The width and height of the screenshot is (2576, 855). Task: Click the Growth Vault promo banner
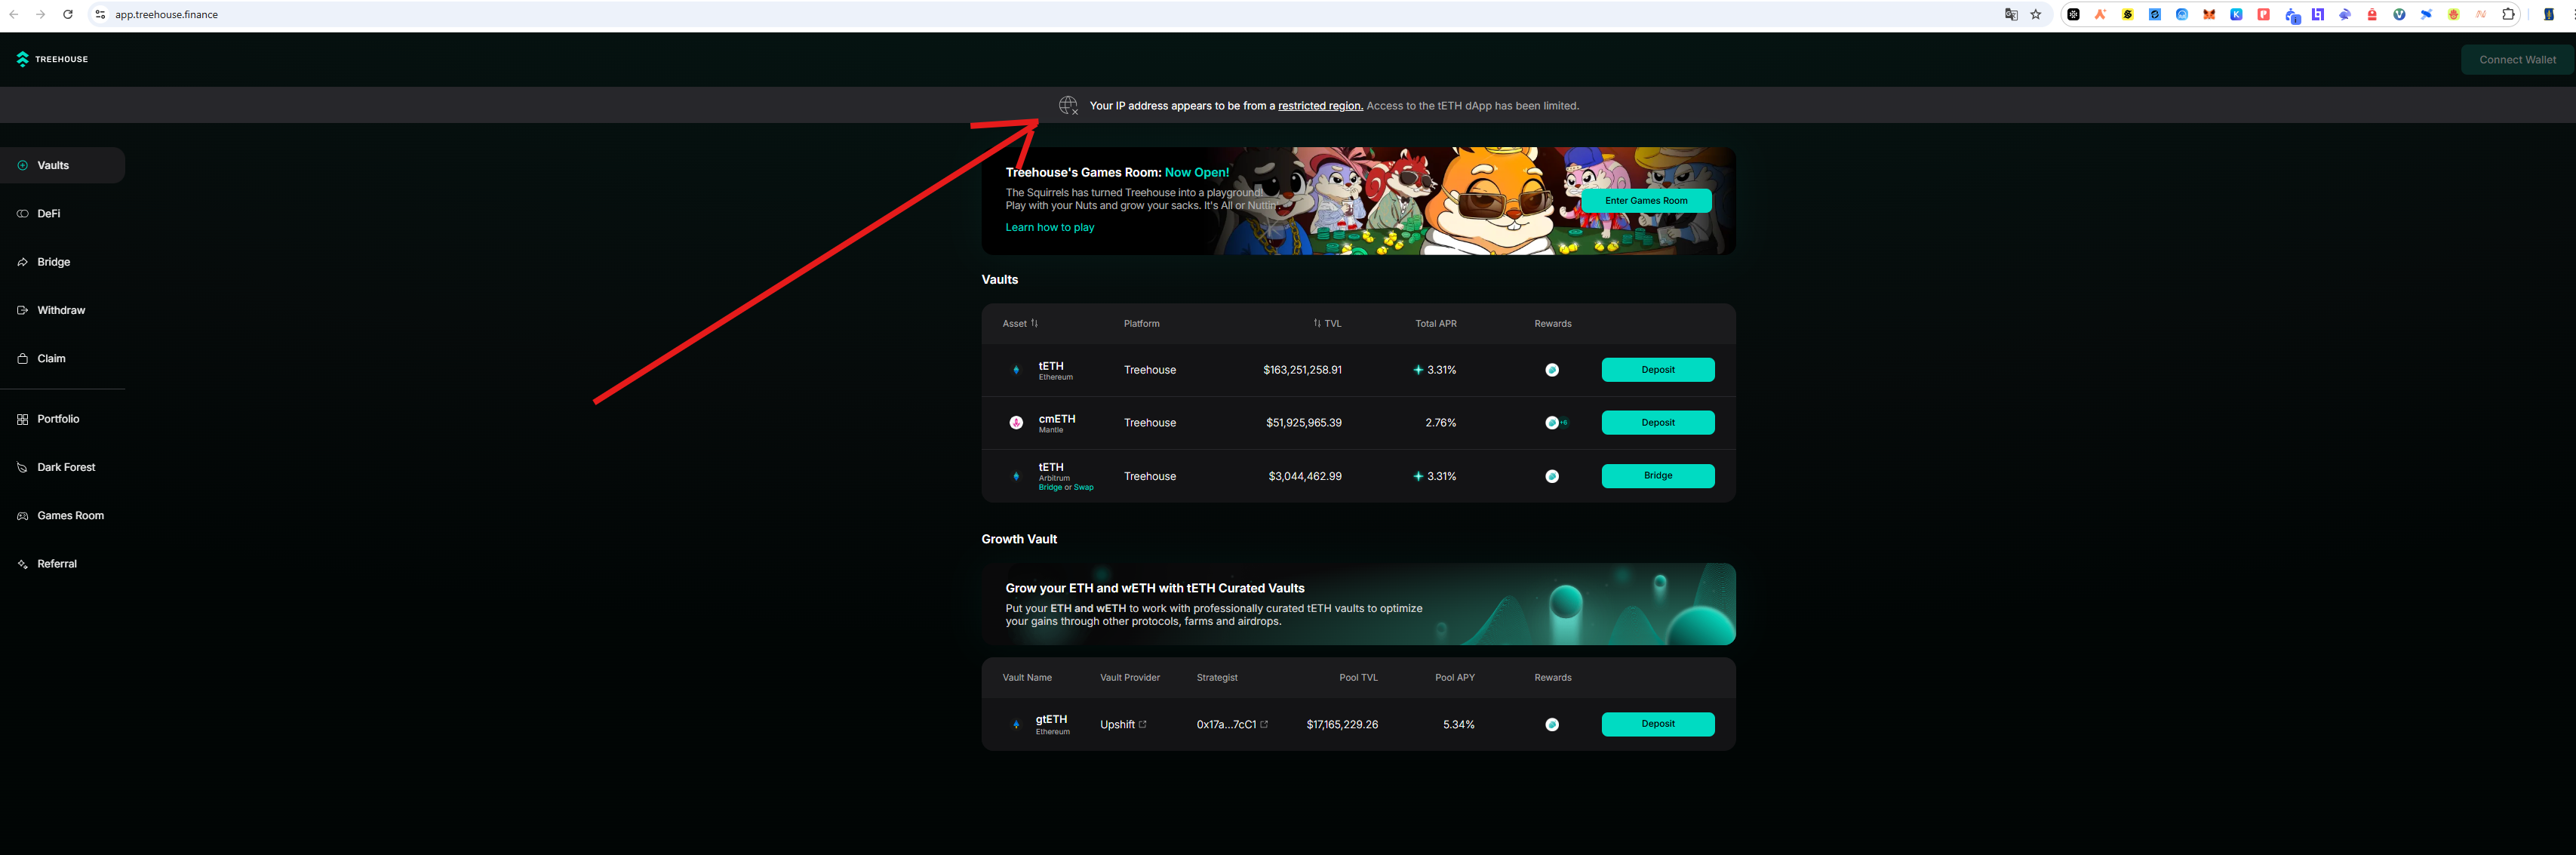(x=1358, y=604)
